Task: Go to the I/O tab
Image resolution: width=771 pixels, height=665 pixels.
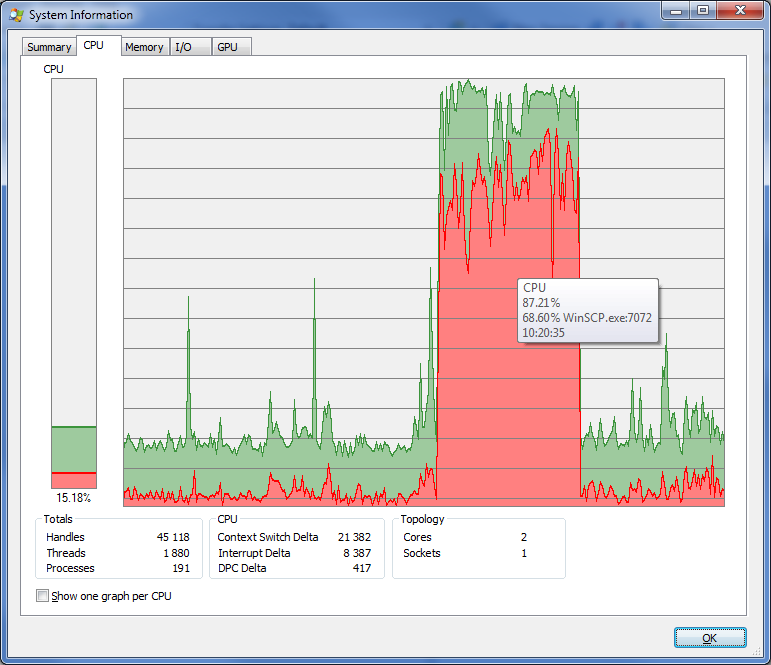Action: coord(183,47)
